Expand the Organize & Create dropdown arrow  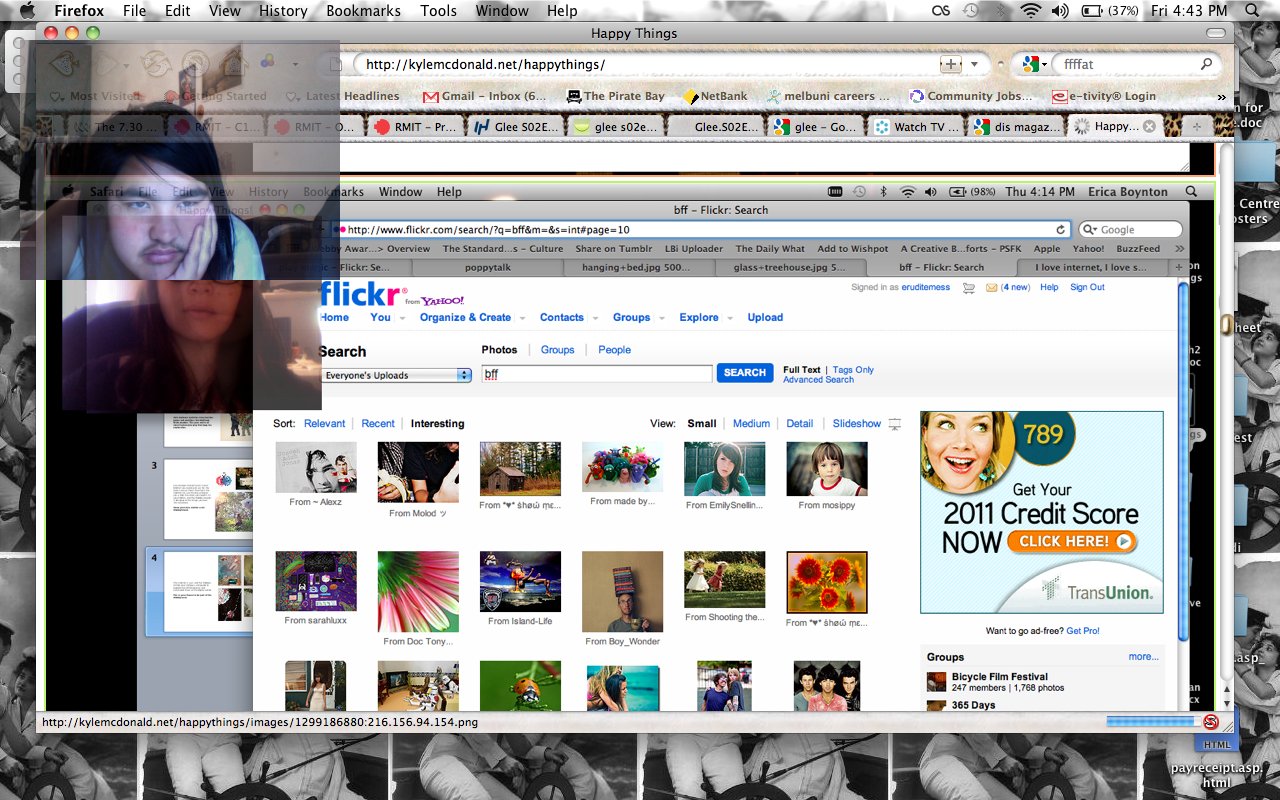[521, 318]
